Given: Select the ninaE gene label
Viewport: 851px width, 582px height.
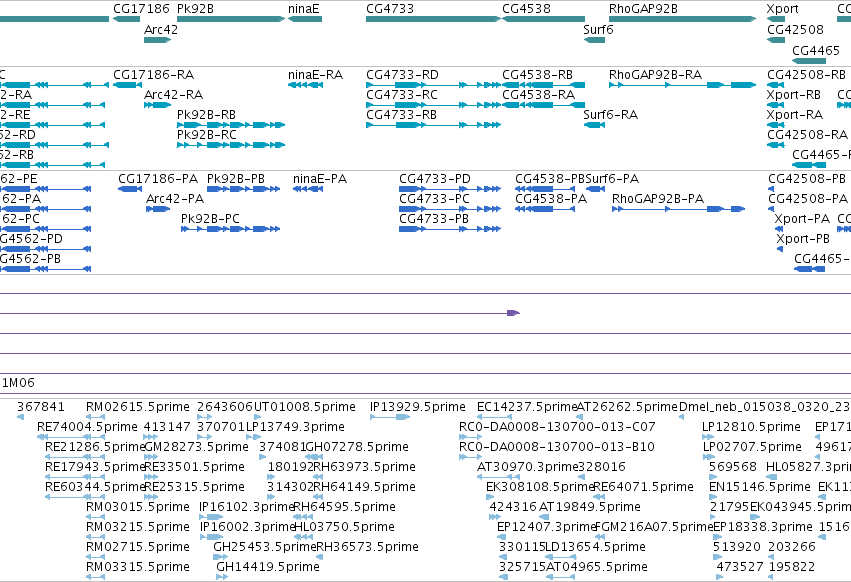Looking at the screenshot, I should pos(304,9).
